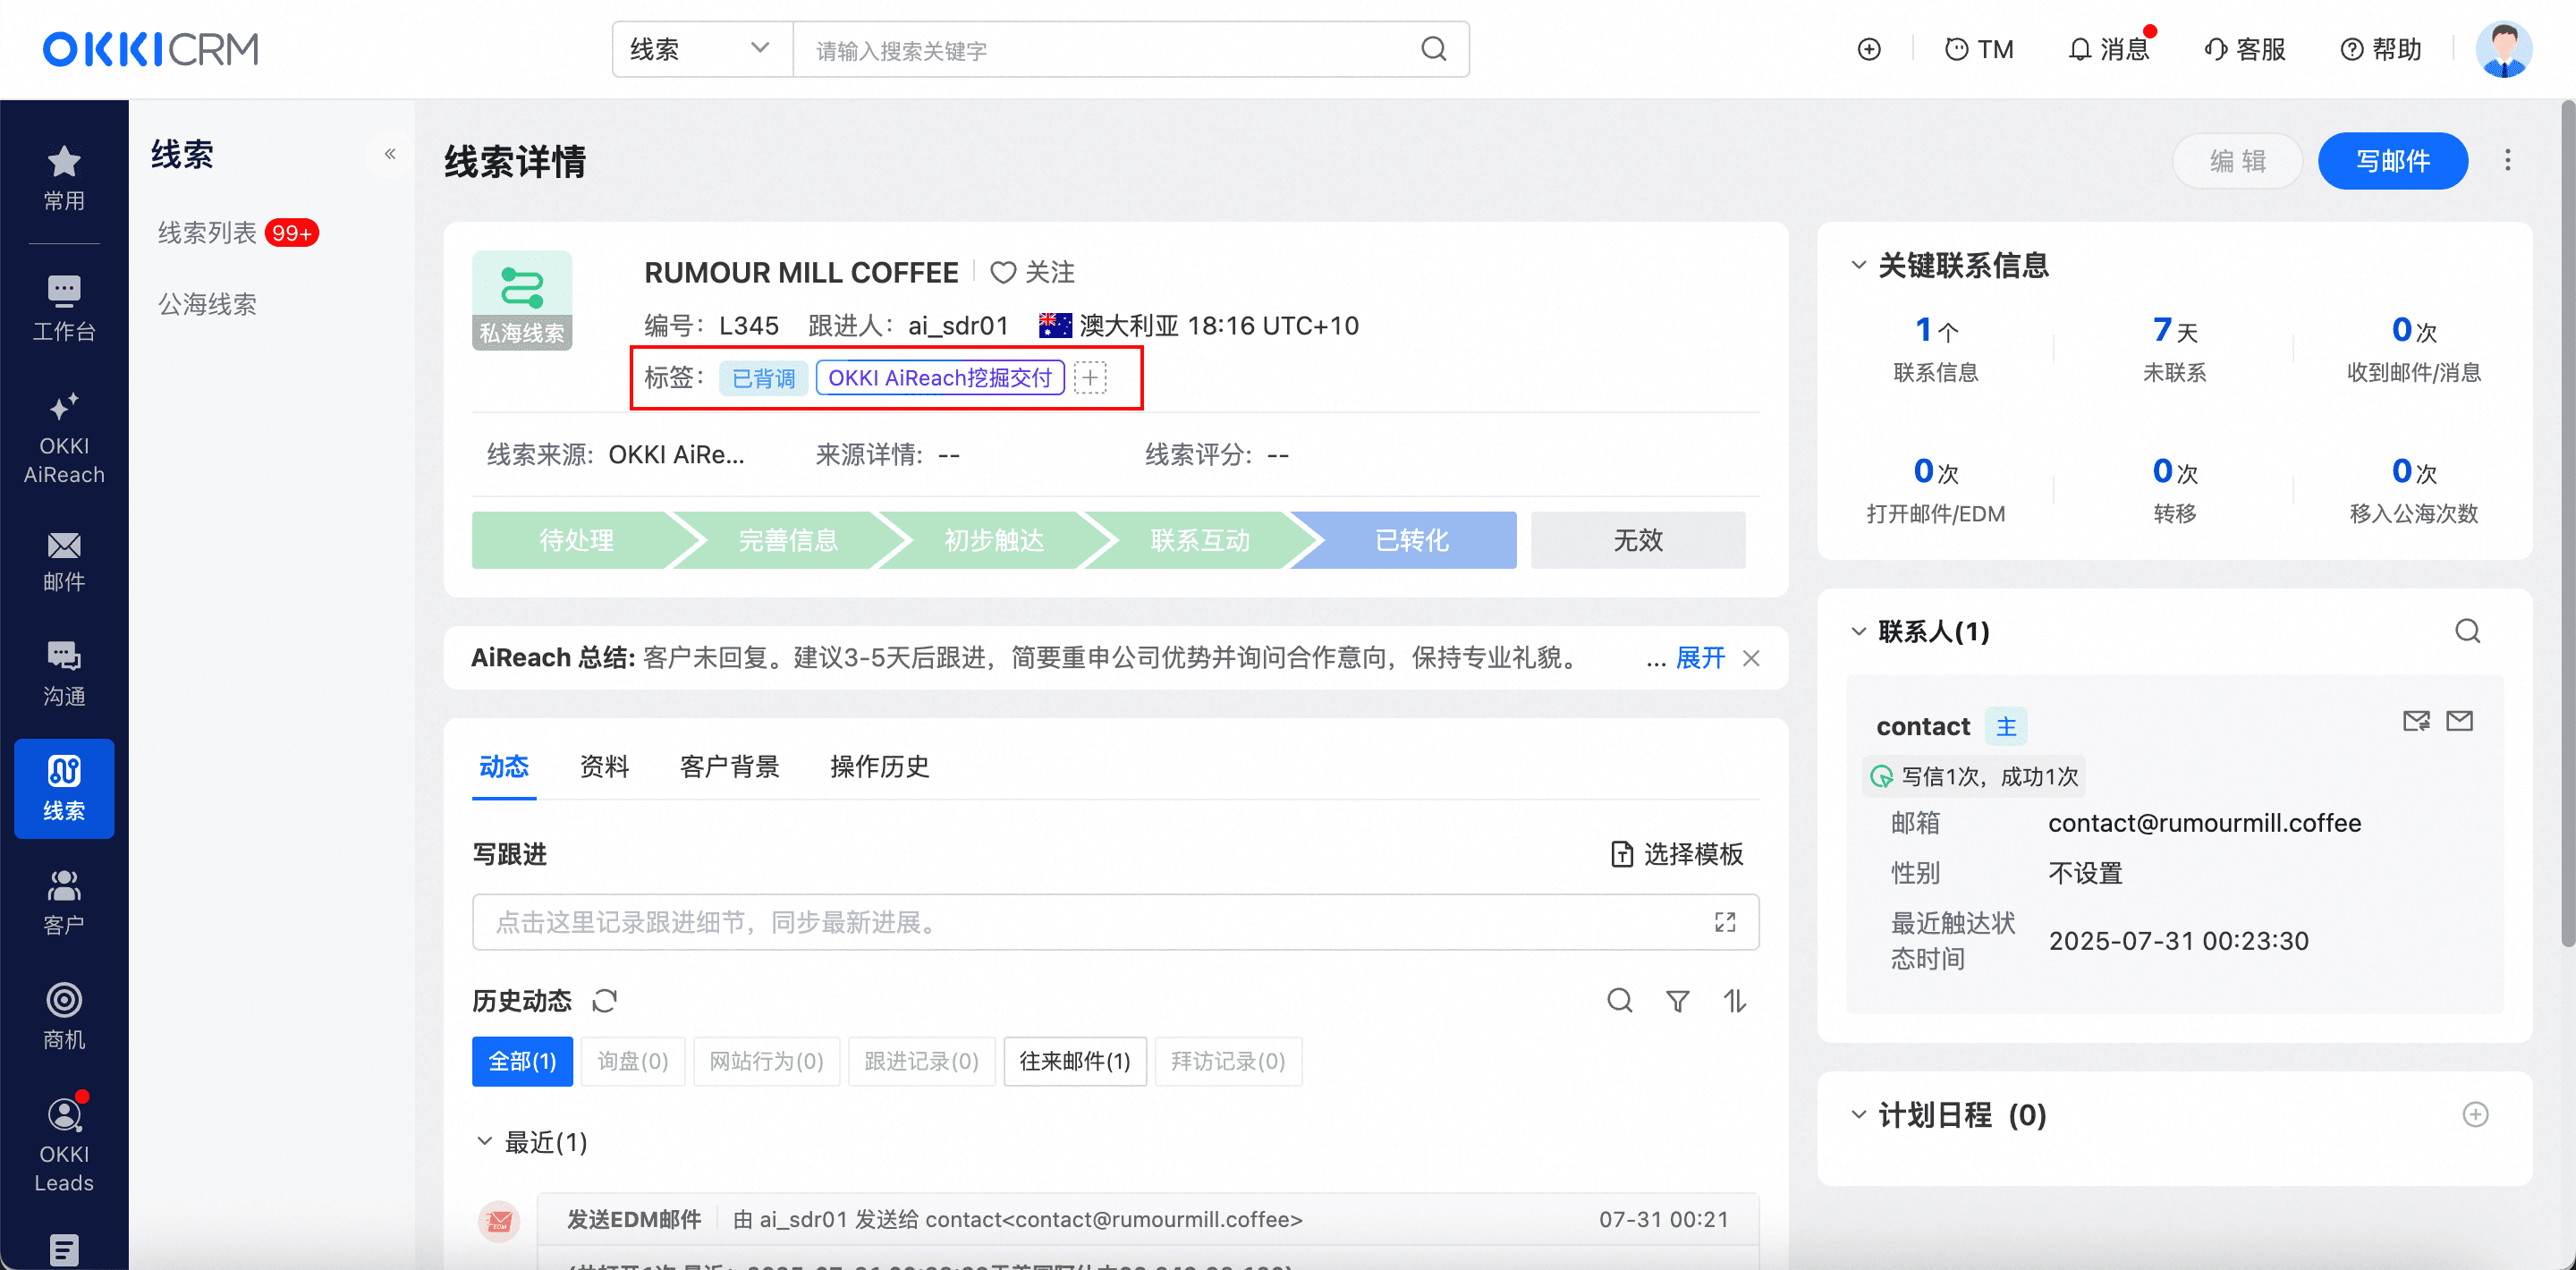Click 展开 to expand AiReach summary
This screenshot has width=2576, height=1270.
pyautogui.click(x=1700, y=658)
